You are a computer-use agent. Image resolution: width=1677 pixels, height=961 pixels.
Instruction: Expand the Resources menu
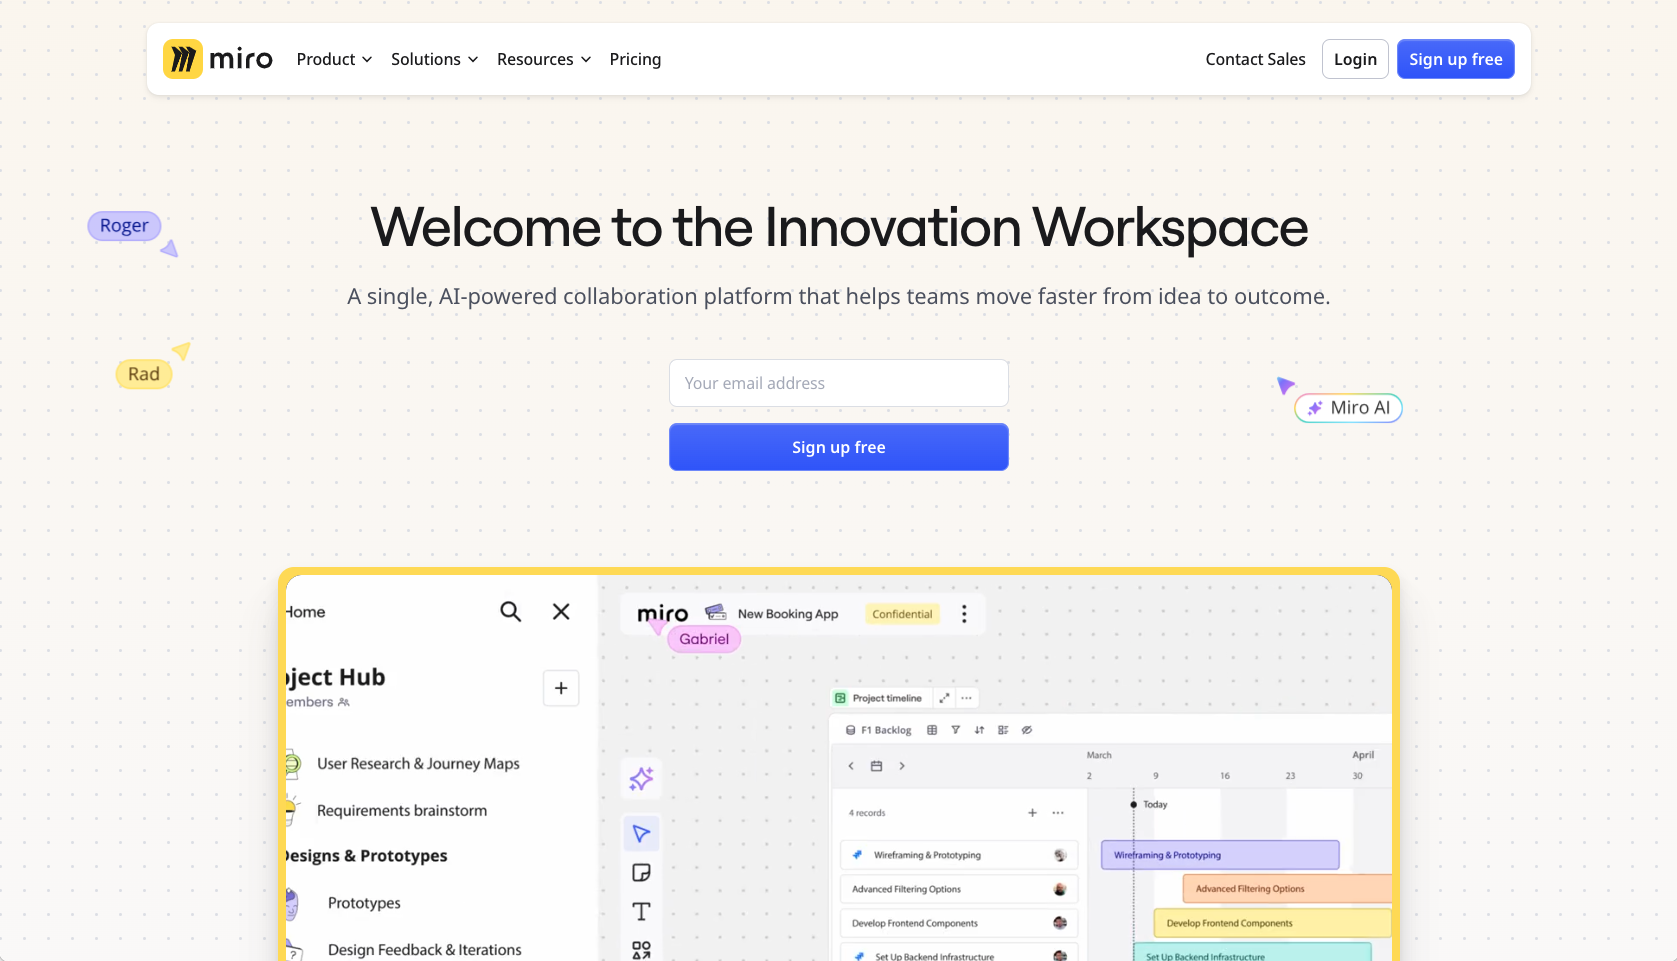click(x=544, y=59)
